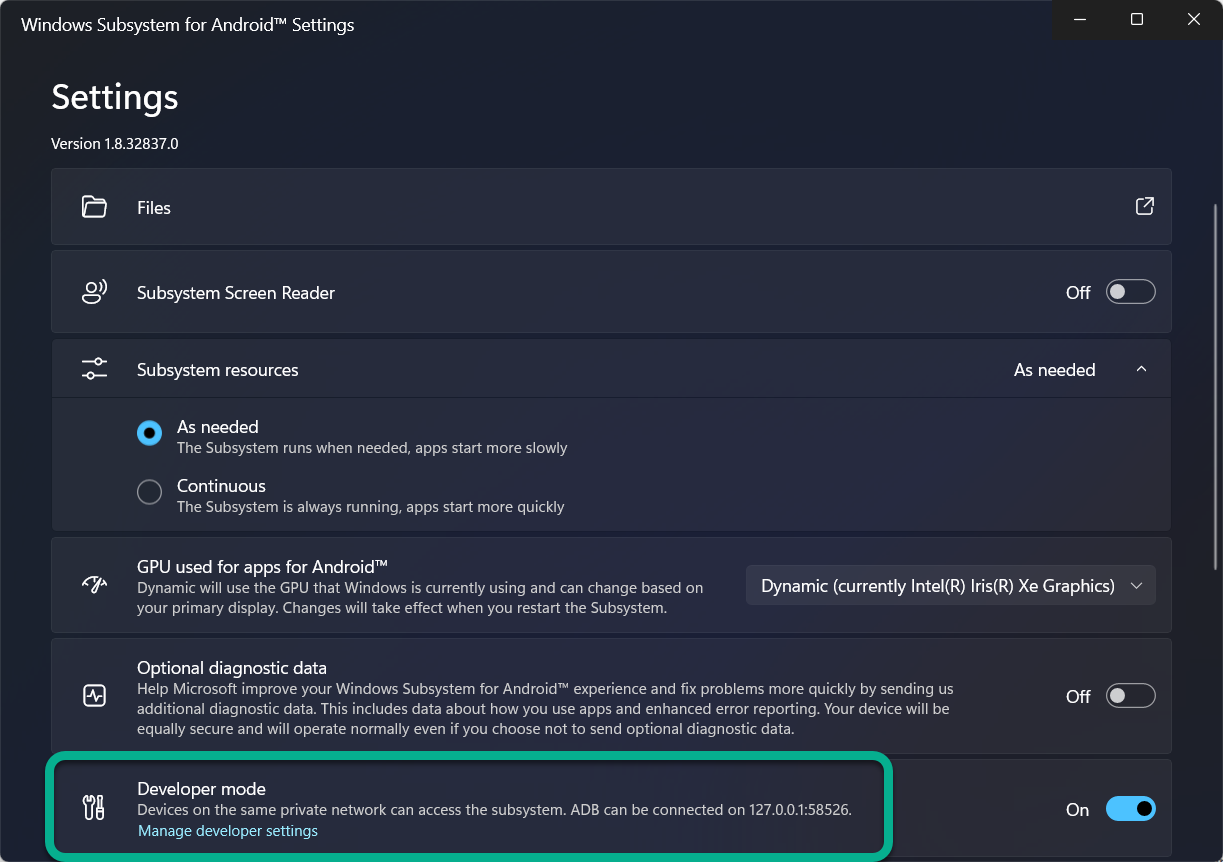Image resolution: width=1223 pixels, height=862 pixels.
Task: Open Files via the external link icon
Action: tap(1144, 206)
